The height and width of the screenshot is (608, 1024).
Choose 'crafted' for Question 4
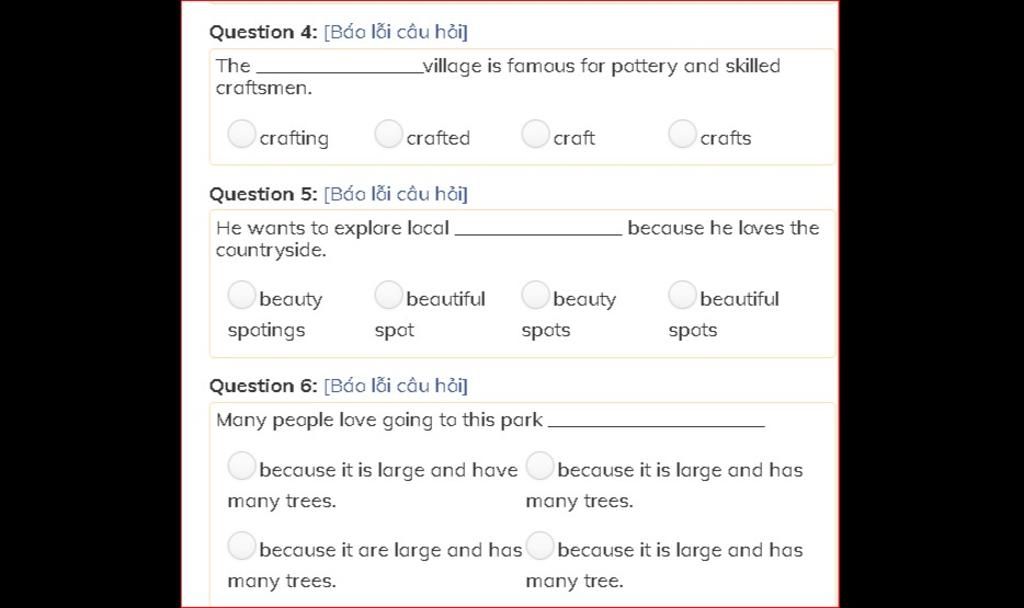tap(388, 134)
